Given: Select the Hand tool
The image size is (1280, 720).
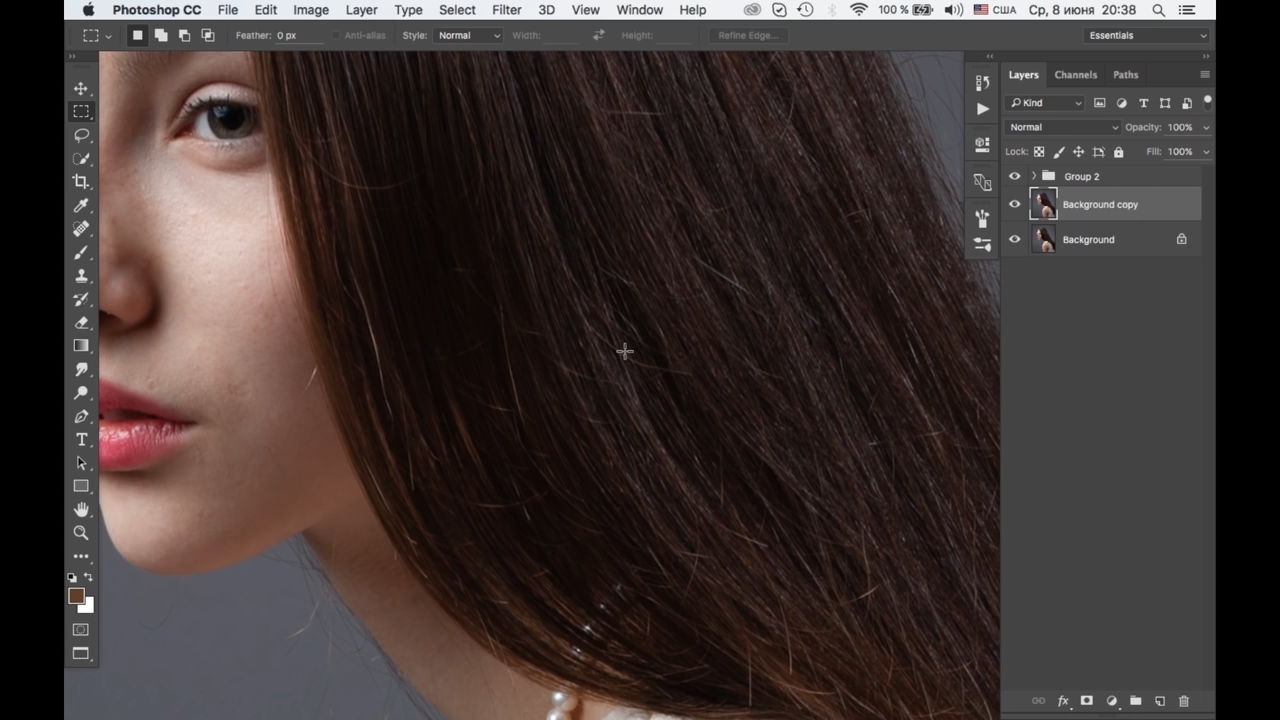Looking at the screenshot, I should point(81,510).
